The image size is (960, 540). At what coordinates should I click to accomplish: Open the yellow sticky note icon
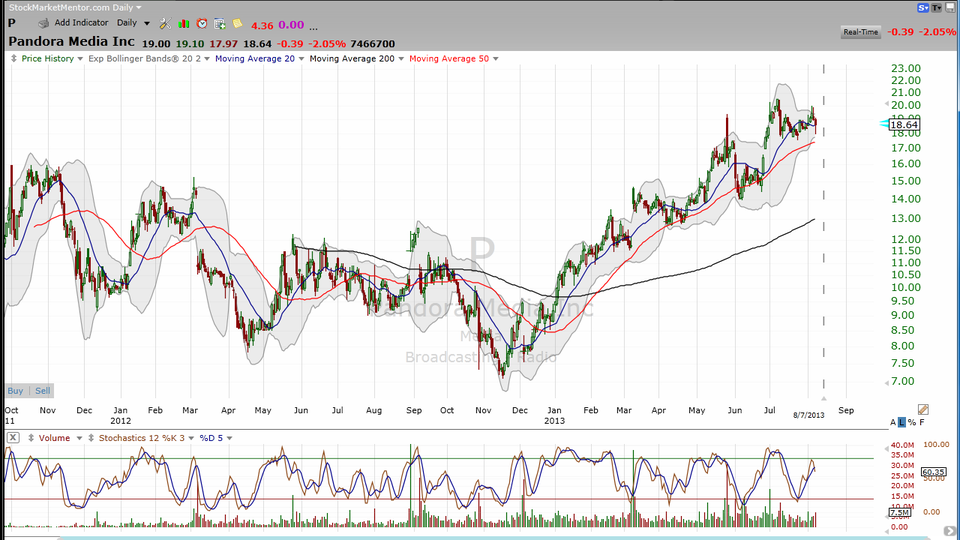click(x=237, y=24)
